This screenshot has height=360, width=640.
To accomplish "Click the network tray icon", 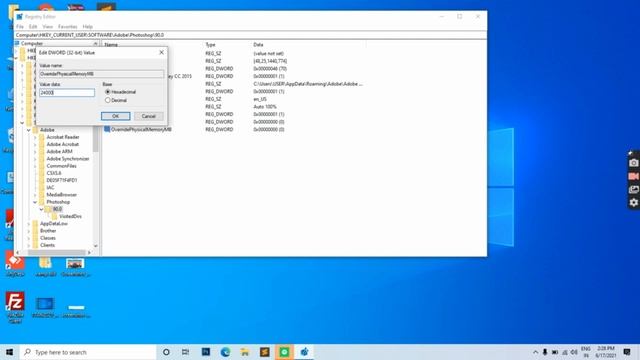I will (565, 352).
